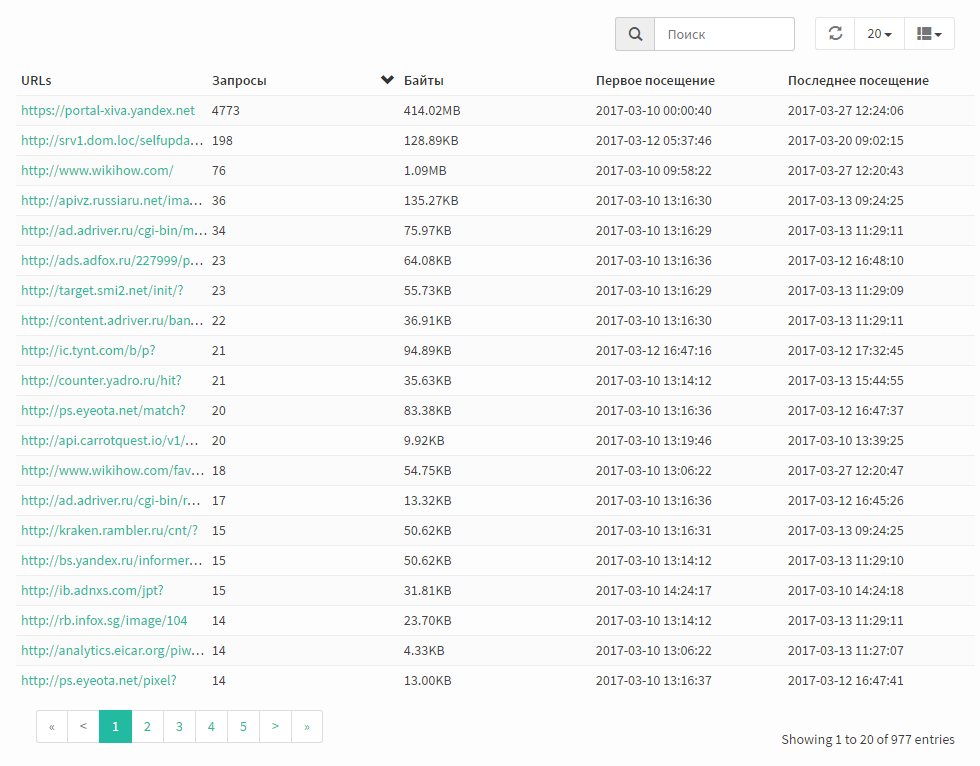
Task: Open the analytics.eicar.org link
Action: 113,650
